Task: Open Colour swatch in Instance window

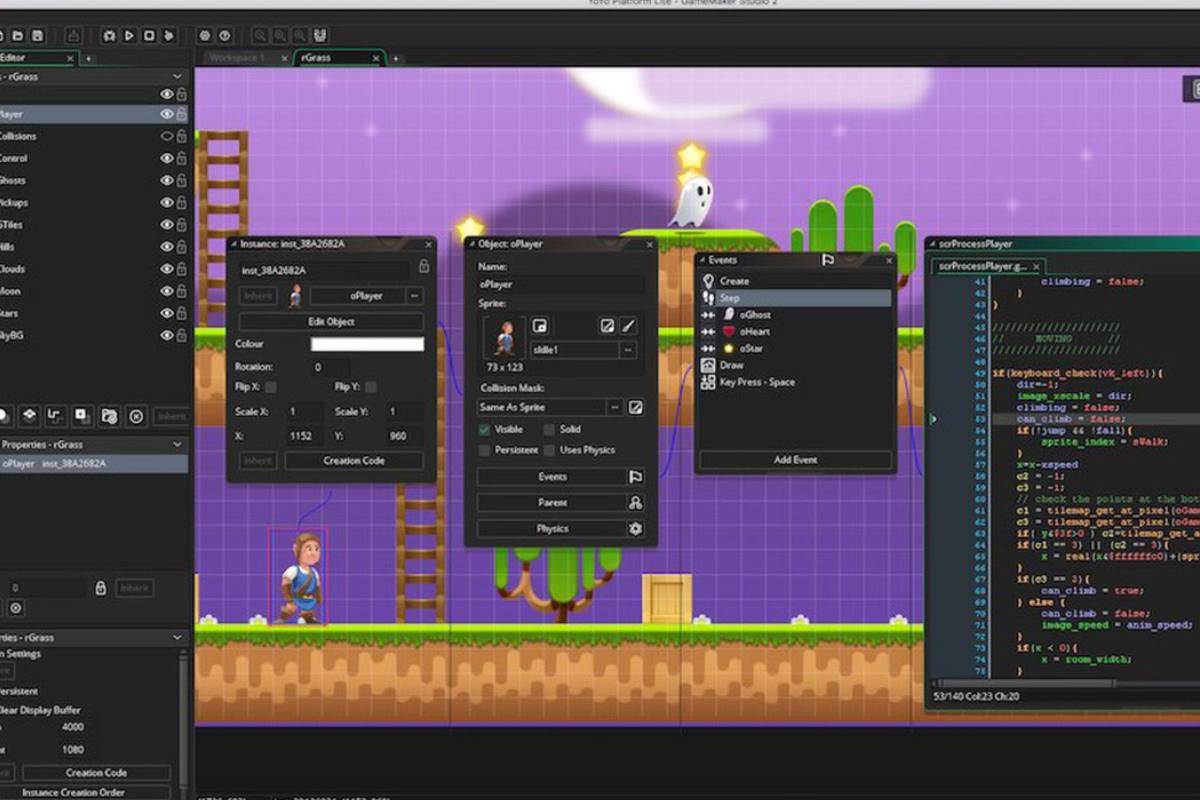Action: point(367,344)
